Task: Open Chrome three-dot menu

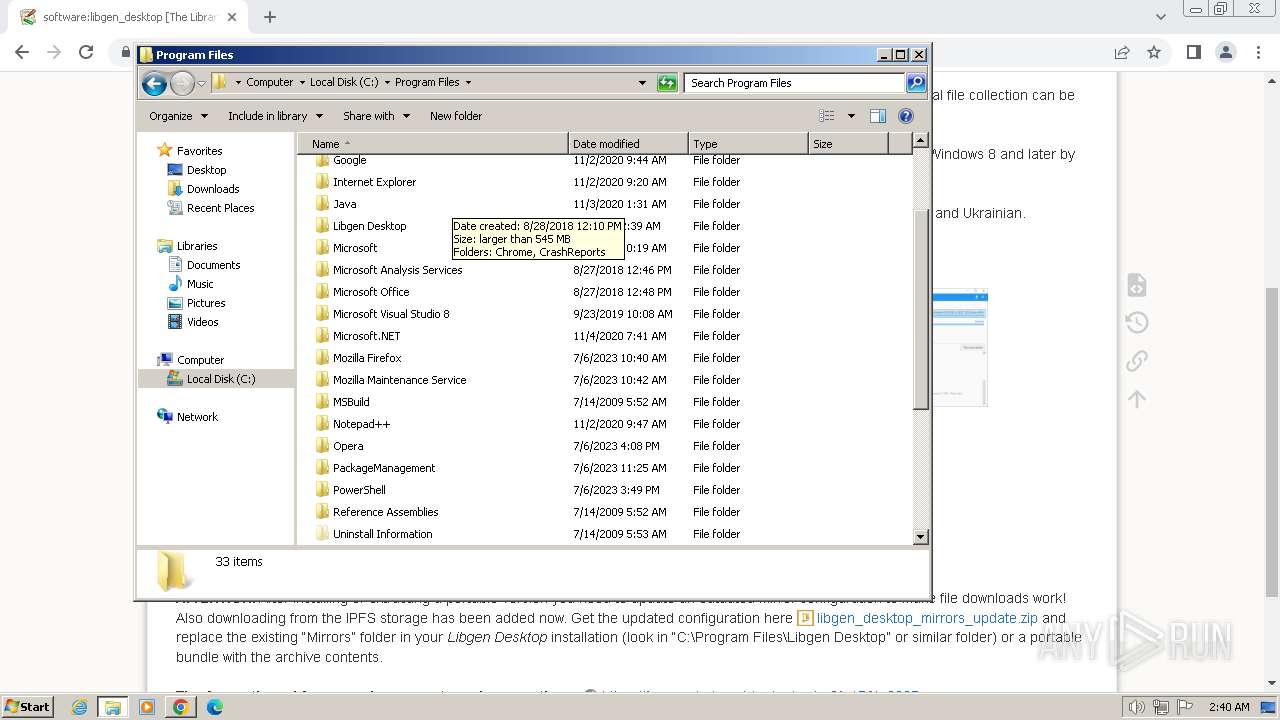Action: pos(1258,52)
